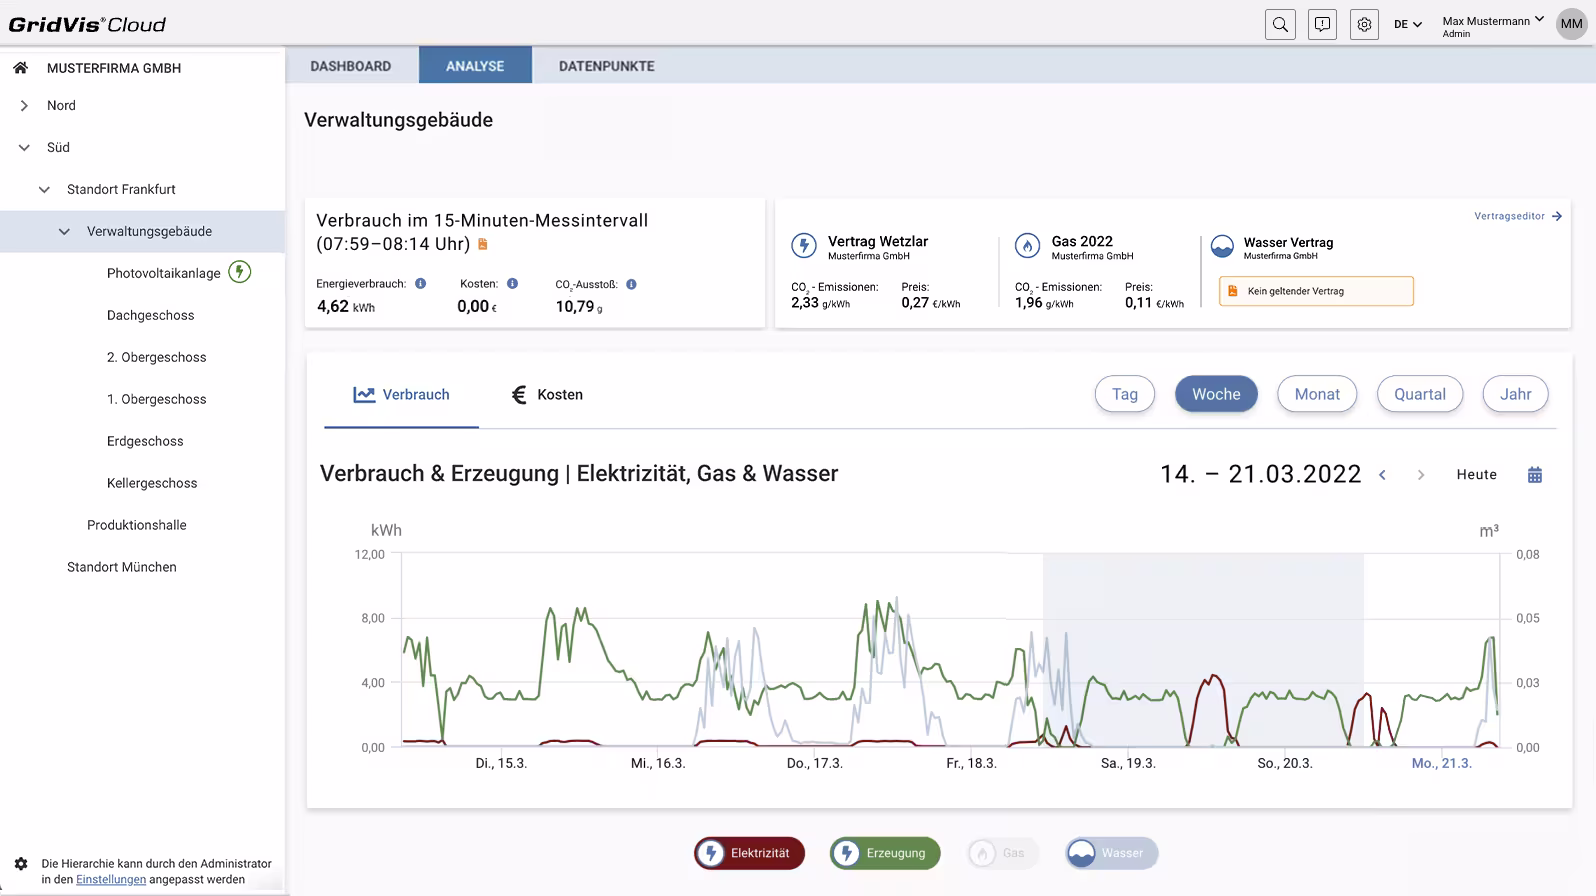Expand the Nord tree node

[x=24, y=106]
